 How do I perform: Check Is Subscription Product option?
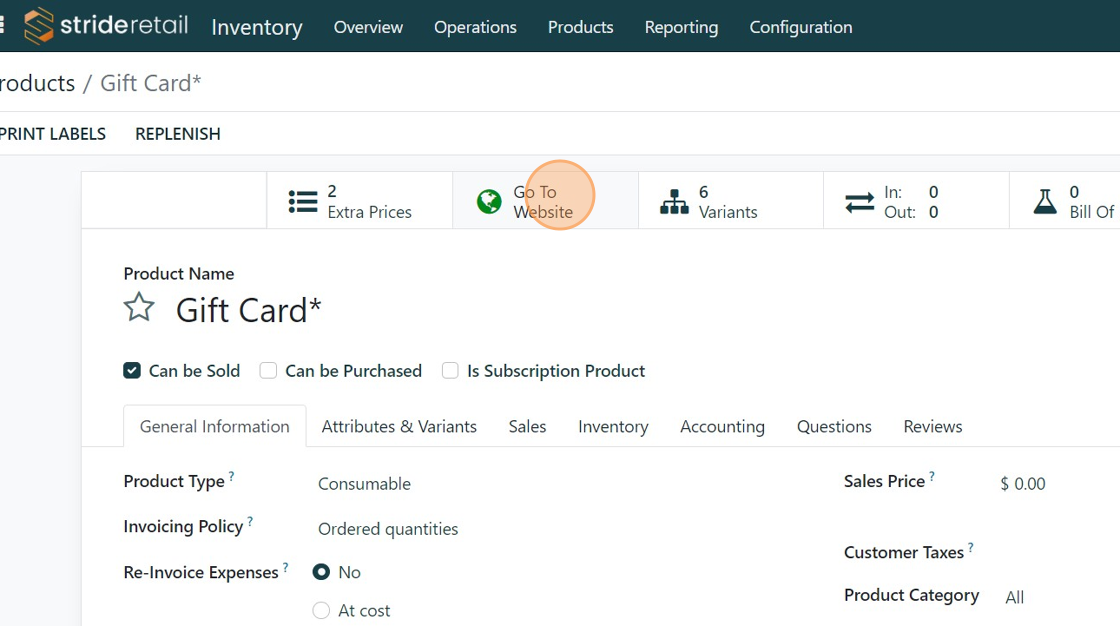pos(450,371)
